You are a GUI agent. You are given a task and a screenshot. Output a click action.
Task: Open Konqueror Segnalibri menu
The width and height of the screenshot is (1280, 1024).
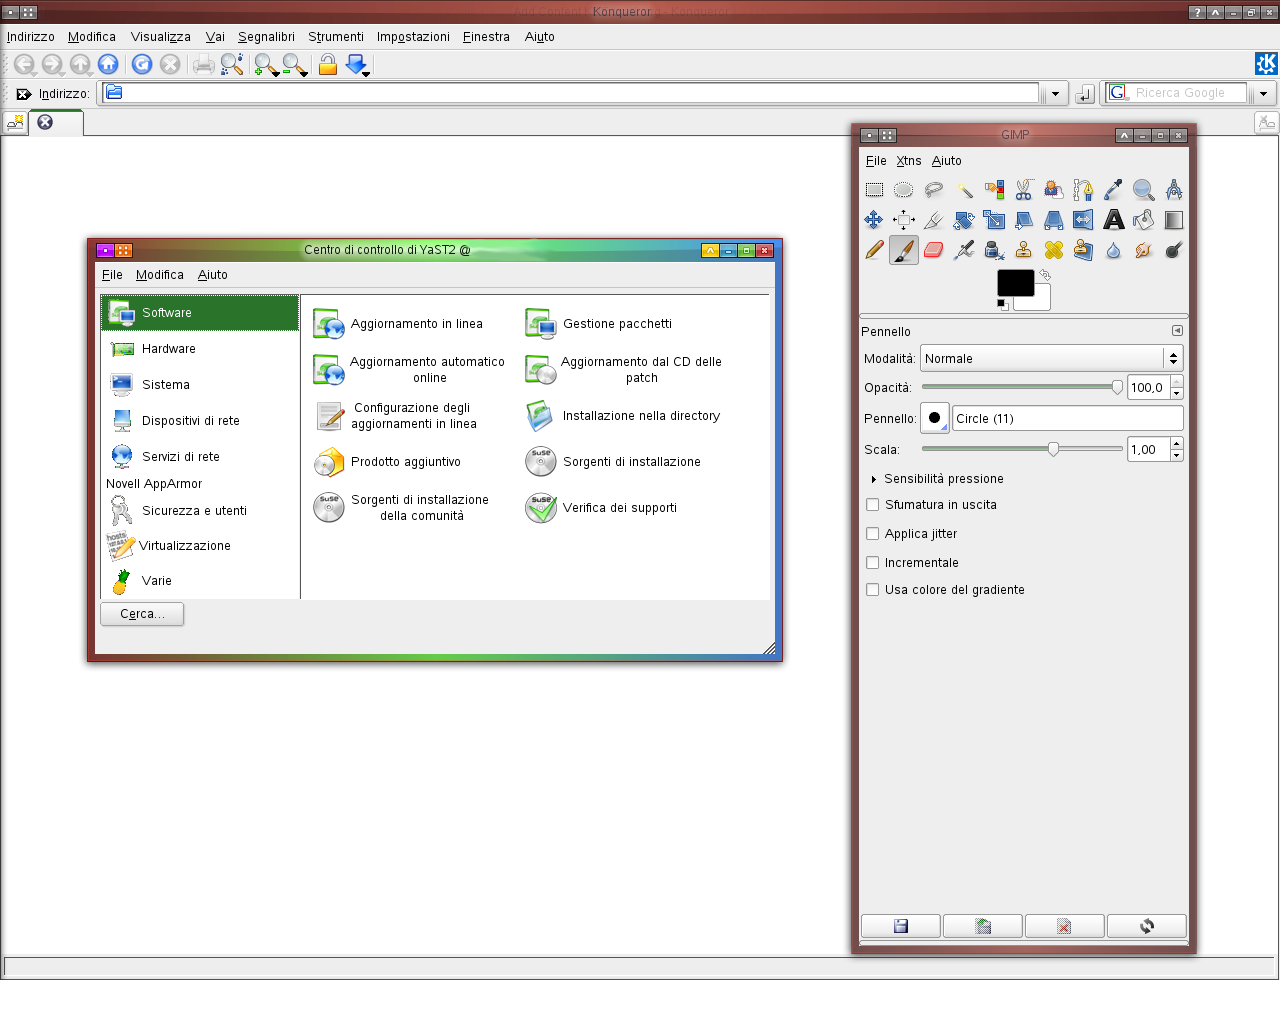pos(266,37)
